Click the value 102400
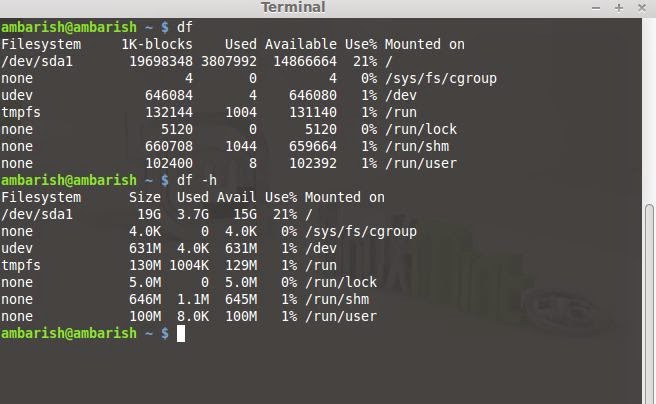656x404 pixels. 169,164
